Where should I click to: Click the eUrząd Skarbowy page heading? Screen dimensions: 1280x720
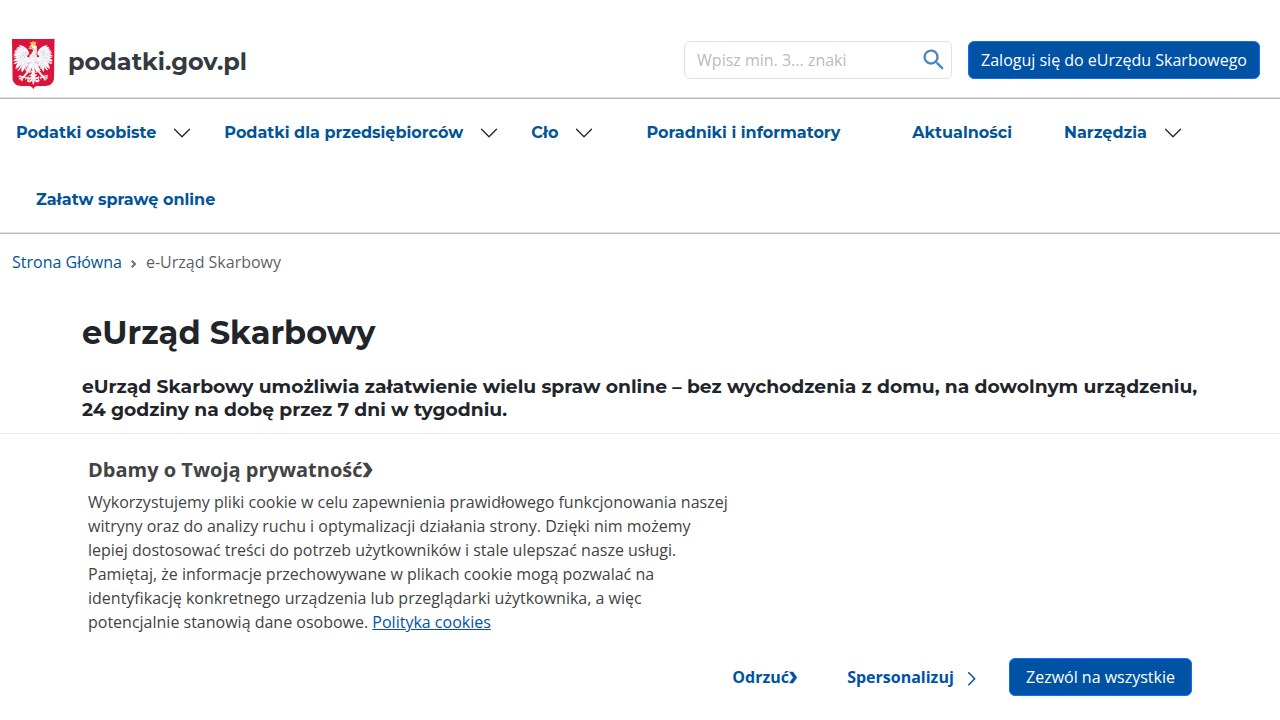[x=229, y=332]
